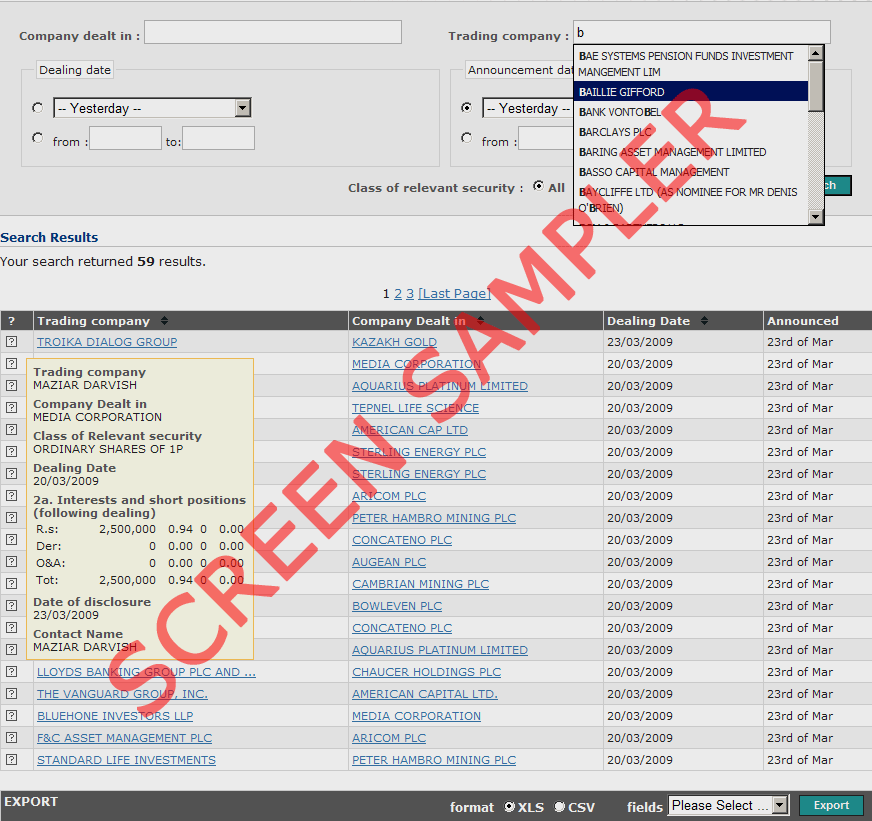This screenshot has width=872, height=821.
Task: Sort by Trading company column arrows
Action: click(164, 320)
